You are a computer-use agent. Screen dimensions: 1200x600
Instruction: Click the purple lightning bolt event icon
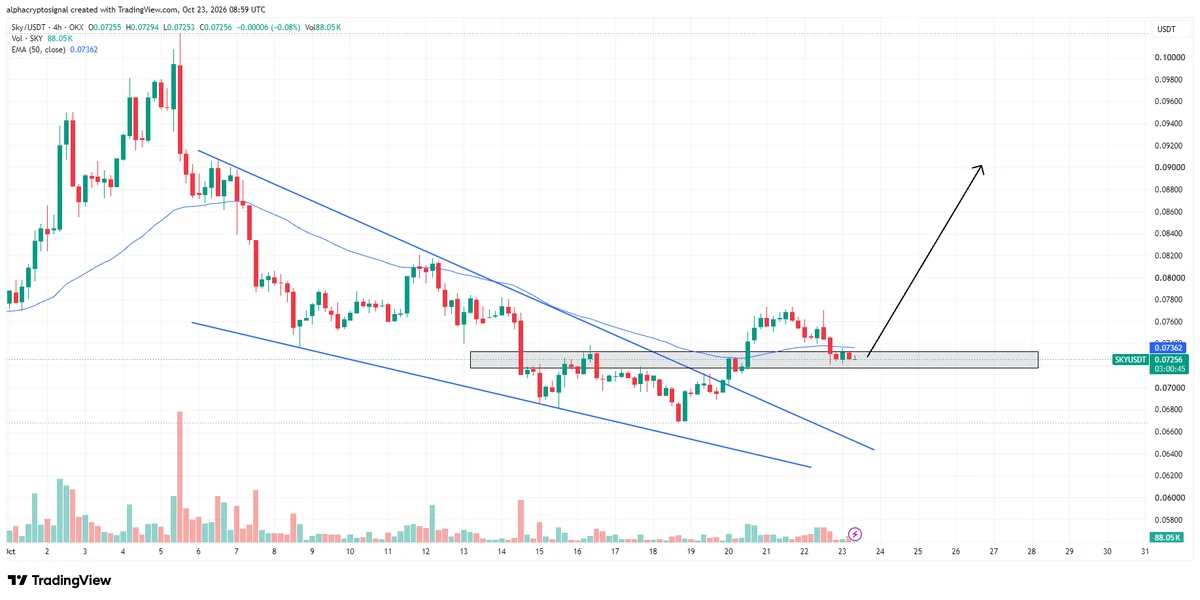point(855,535)
